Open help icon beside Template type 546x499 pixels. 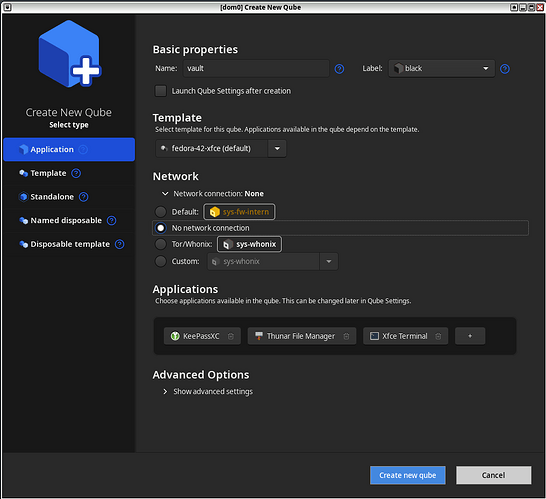[76, 173]
